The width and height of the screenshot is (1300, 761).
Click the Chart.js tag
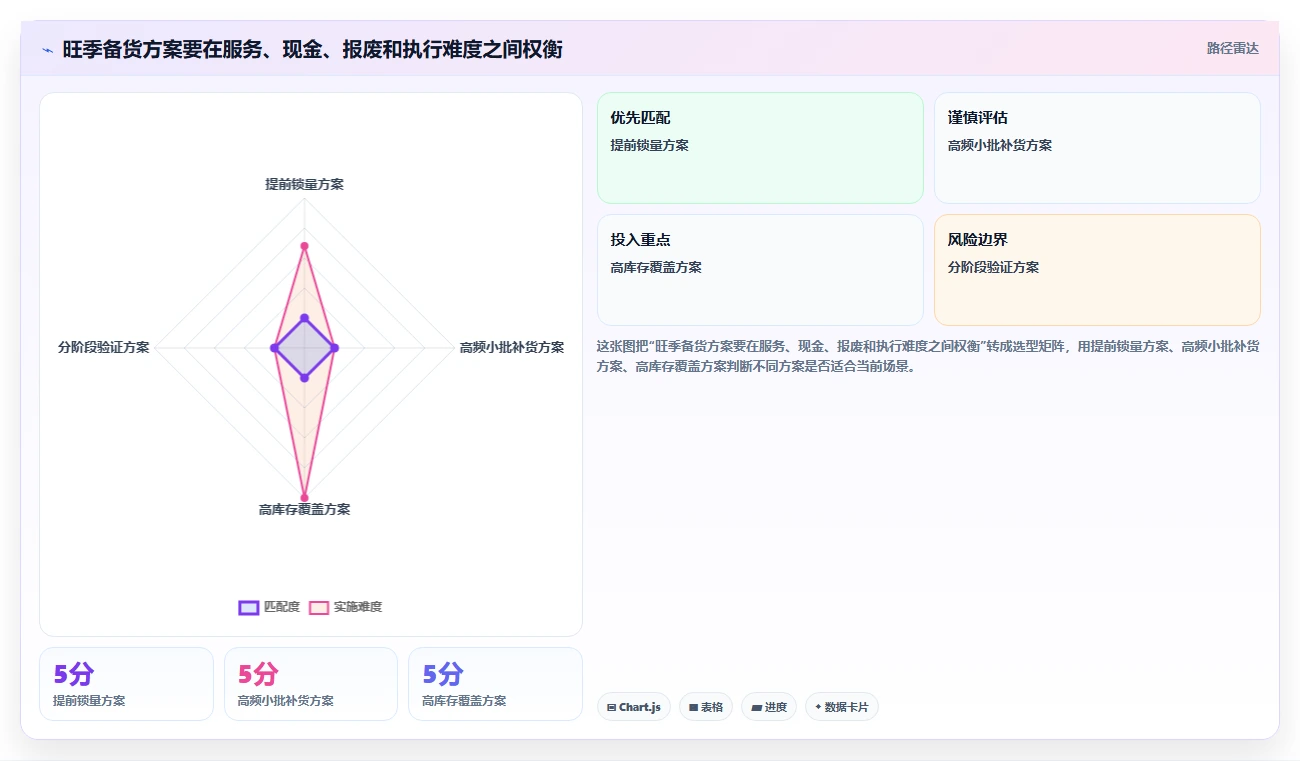click(x=634, y=707)
